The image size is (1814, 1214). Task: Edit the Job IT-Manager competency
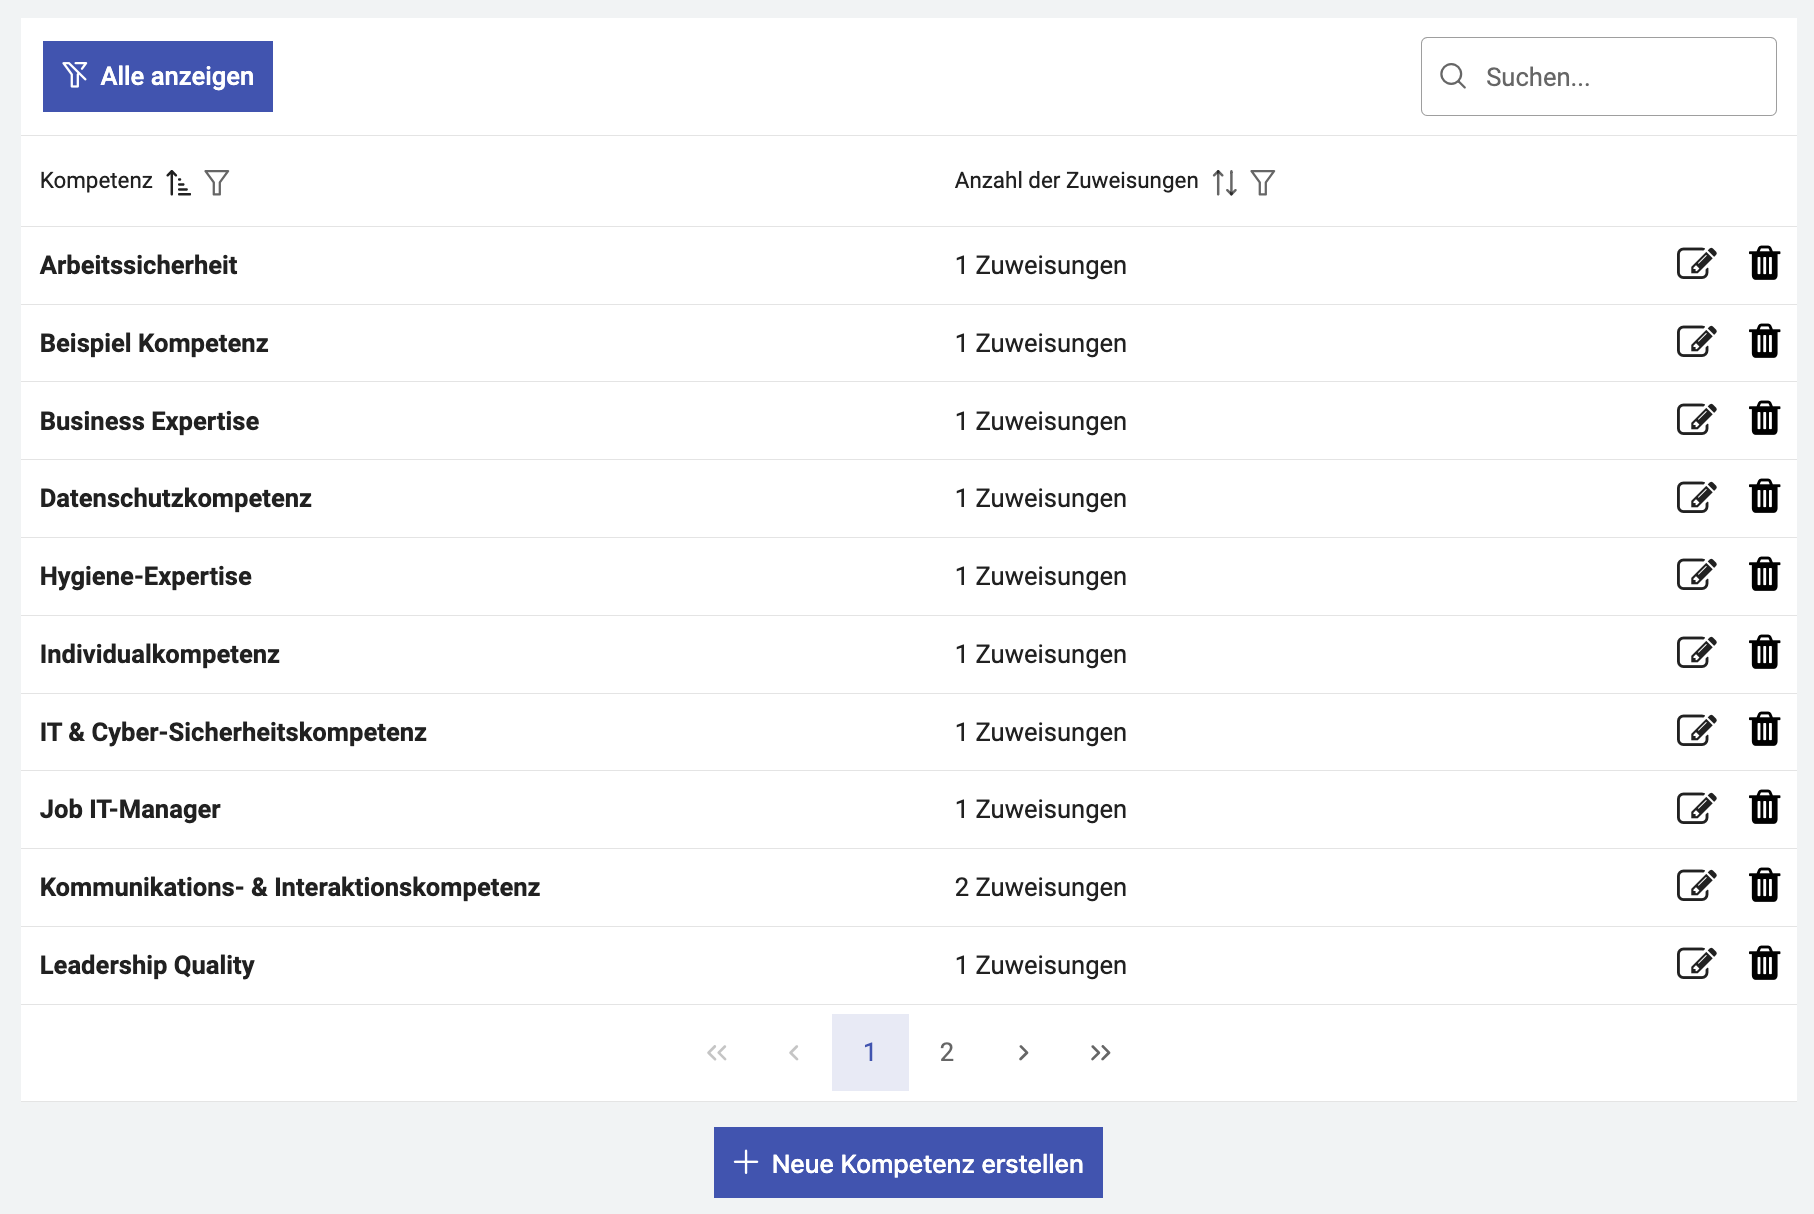(x=1696, y=808)
